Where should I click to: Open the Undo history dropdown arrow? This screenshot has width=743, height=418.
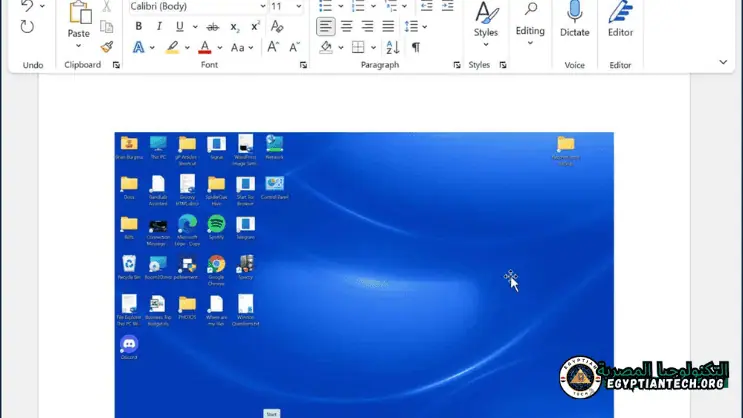(42, 6)
